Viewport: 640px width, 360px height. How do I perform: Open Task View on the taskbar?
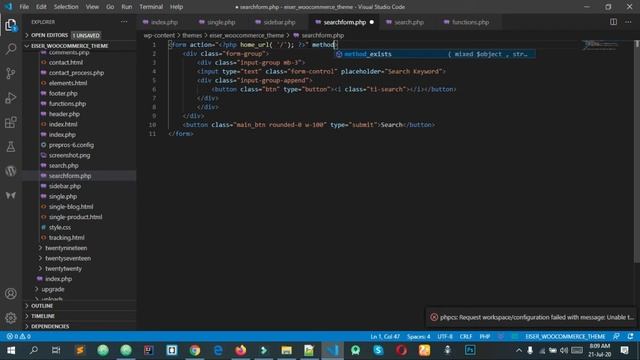[x=56, y=350]
